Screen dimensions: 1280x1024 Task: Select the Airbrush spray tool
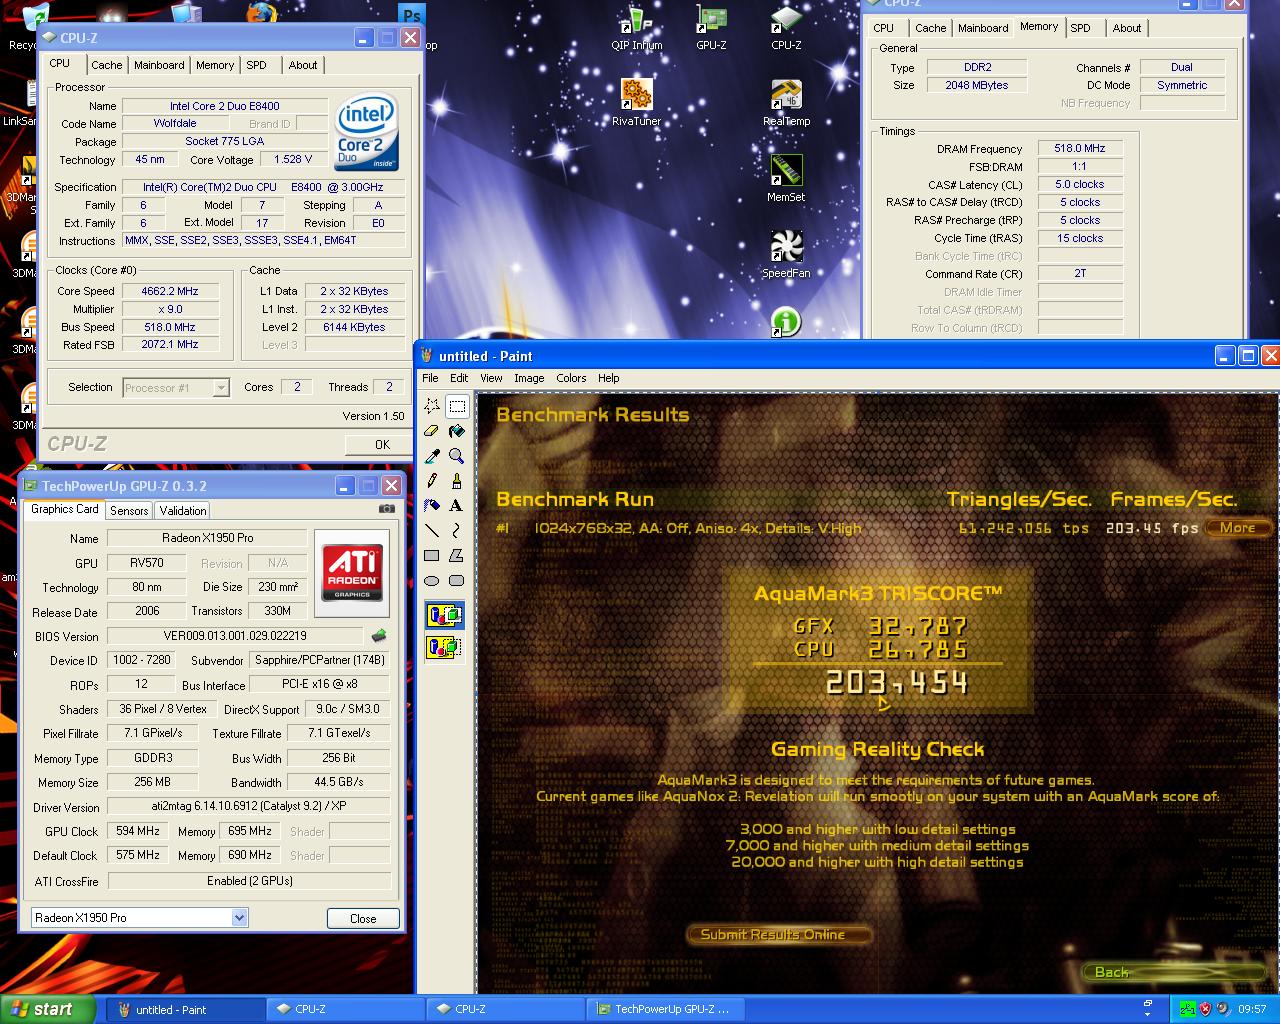point(432,506)
